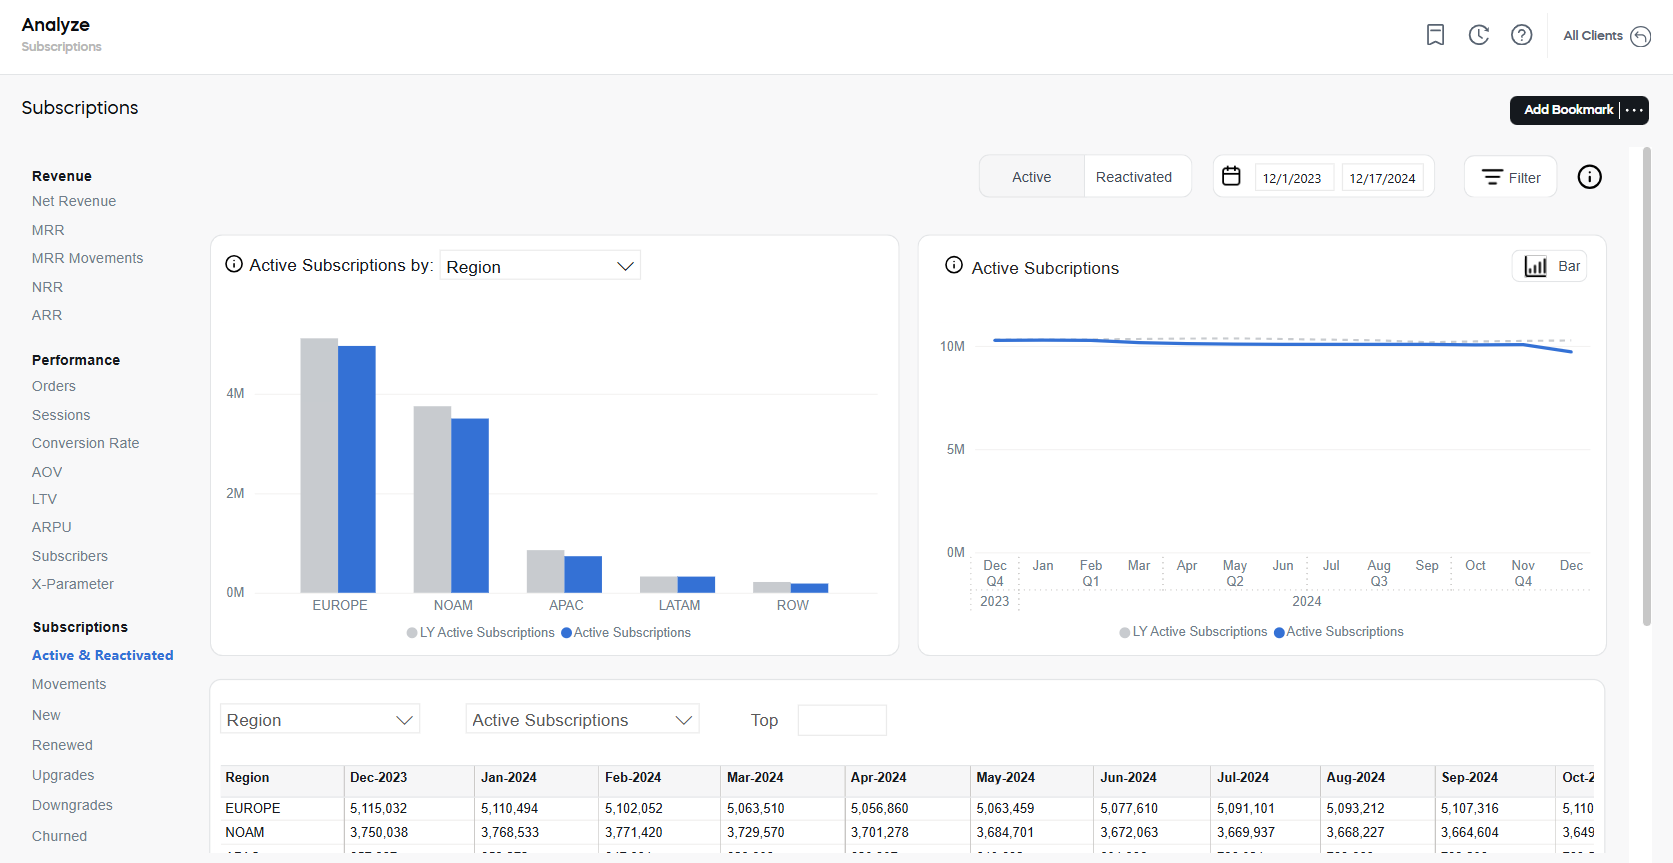Viewport: 1673px width, 863px height.
Task: Click the blue APAC bar
Action: [x=583, y=574]
